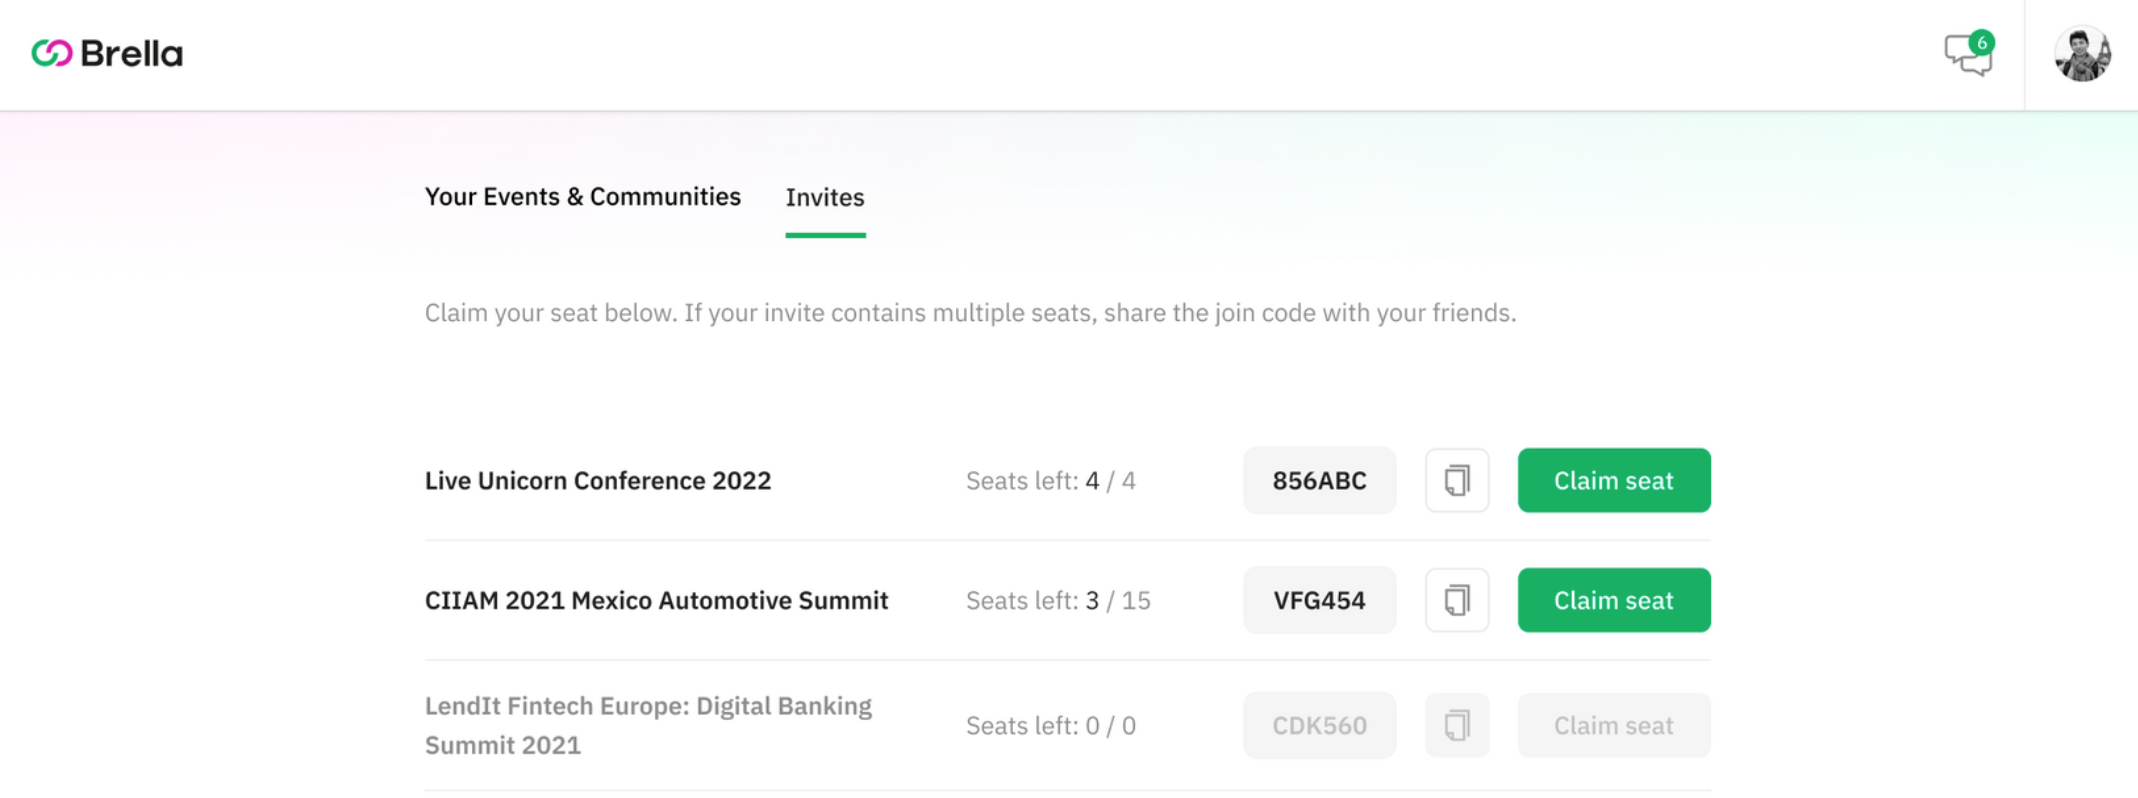This screenshot has width=2138, height=798.
Task: Open the user profile avatar
Action: pos(2082,54)
